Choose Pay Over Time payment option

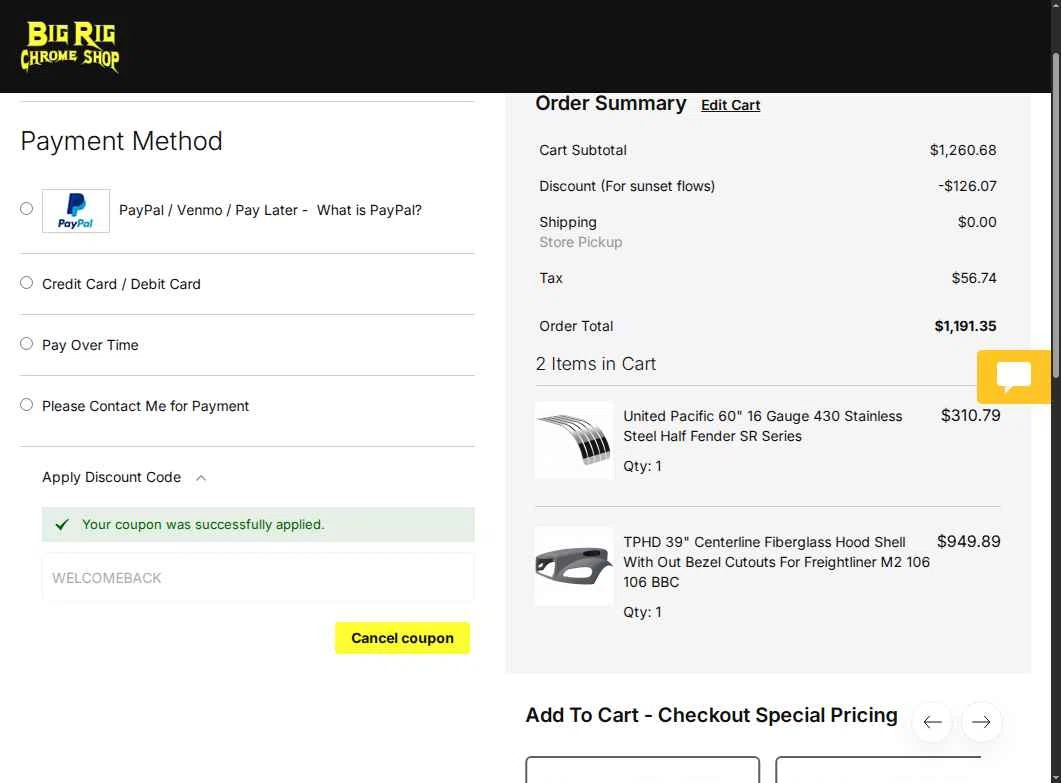point(26,343)
